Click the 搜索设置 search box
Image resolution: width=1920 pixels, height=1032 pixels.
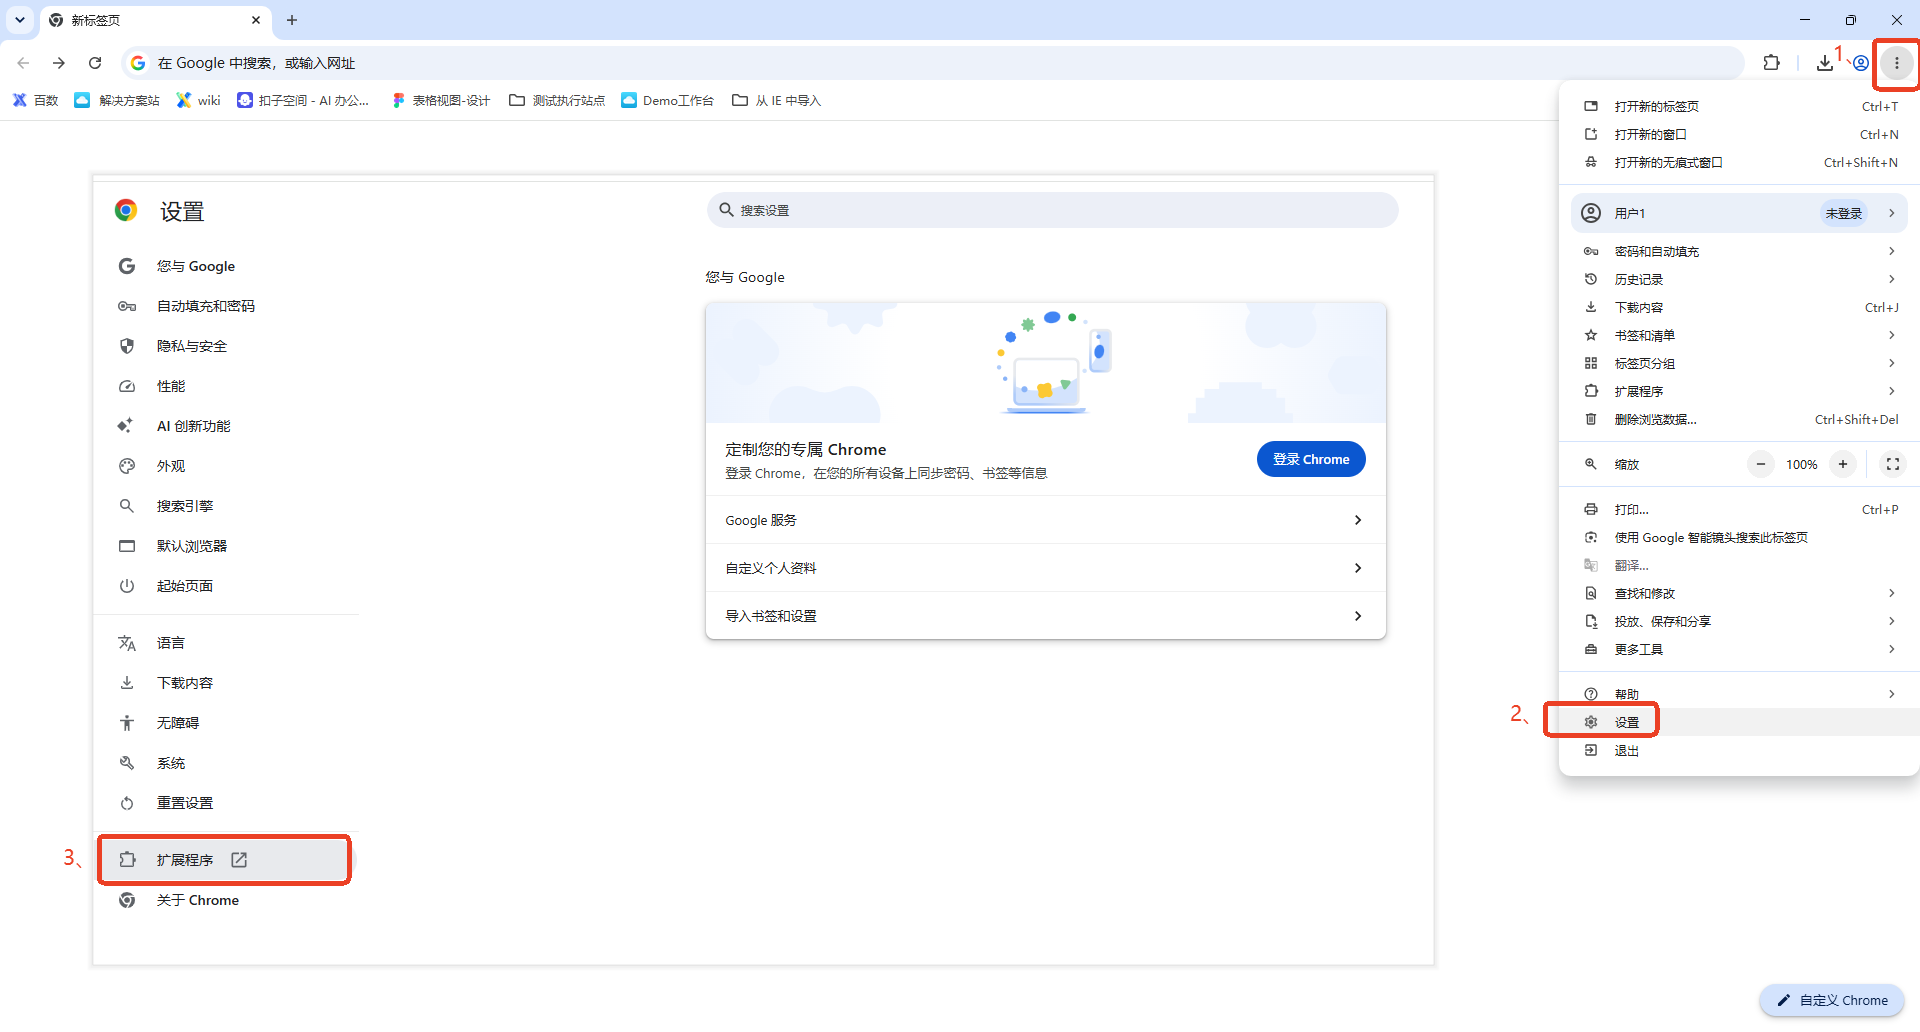[x=1052, y=210]
